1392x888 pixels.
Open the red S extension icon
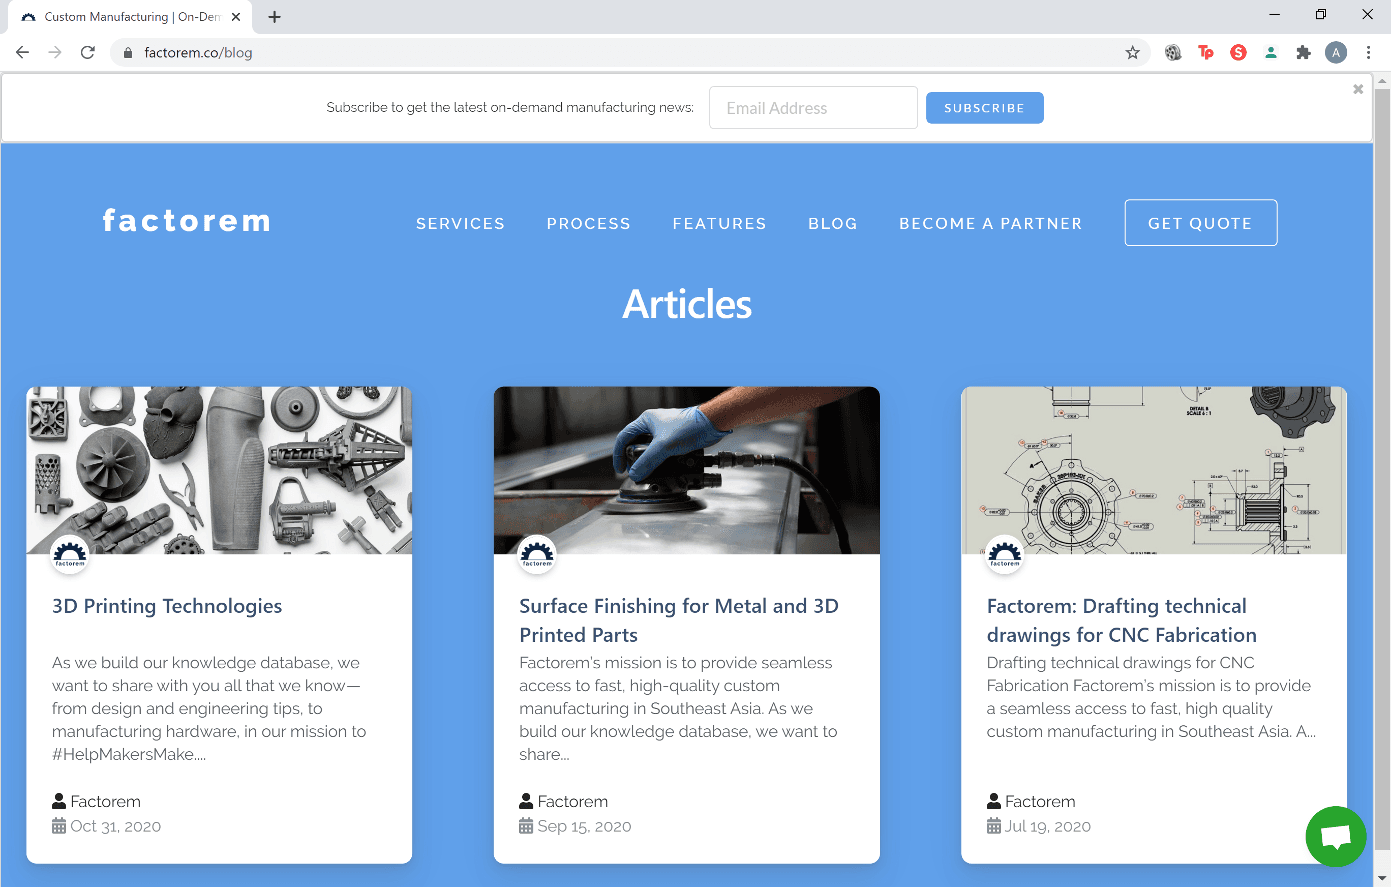pyautogui.click(x=1238, y=52)
